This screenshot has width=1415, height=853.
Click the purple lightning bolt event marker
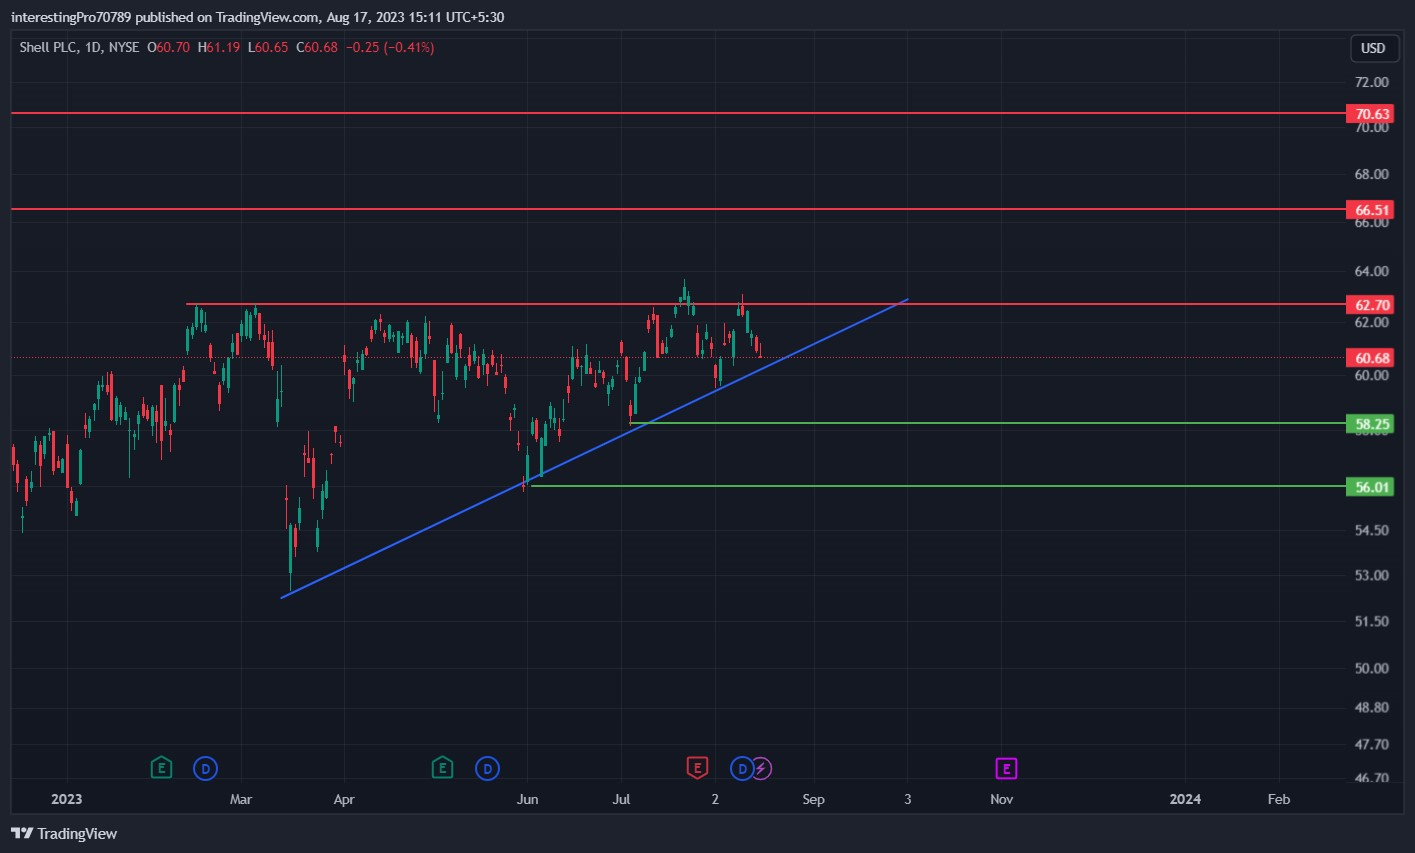[761, 768]
